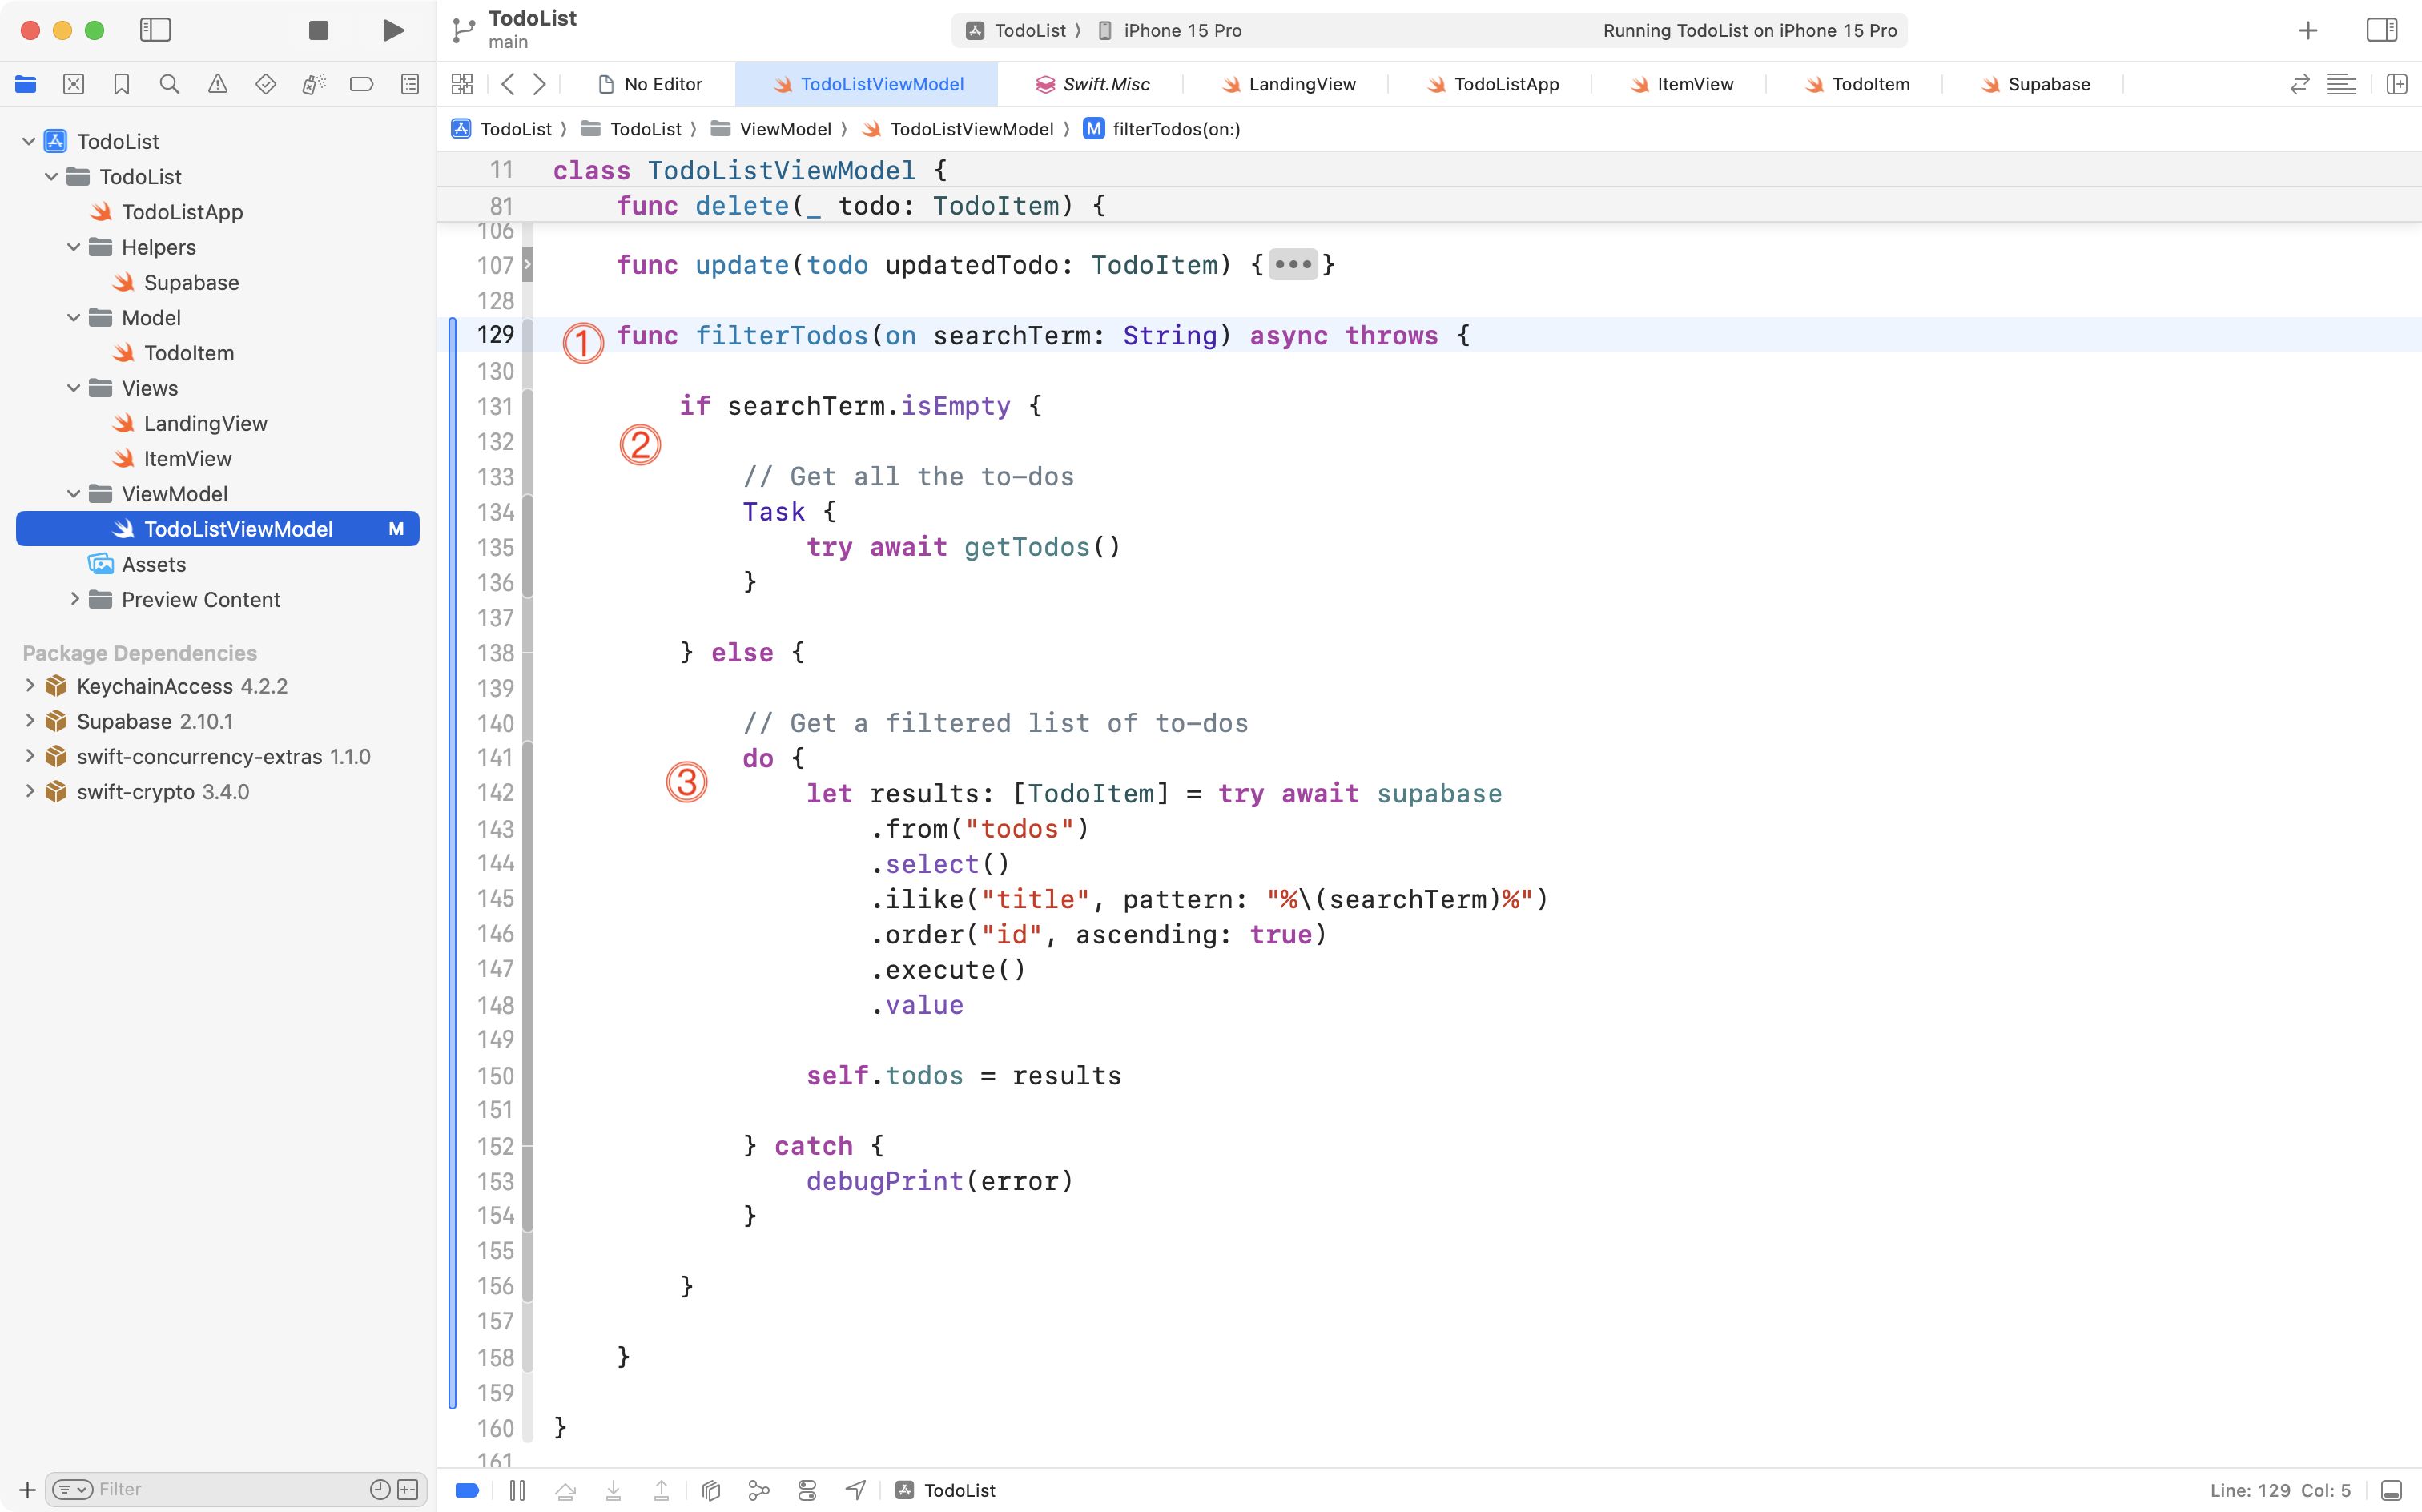Open the Bookmark navigator

121,84
